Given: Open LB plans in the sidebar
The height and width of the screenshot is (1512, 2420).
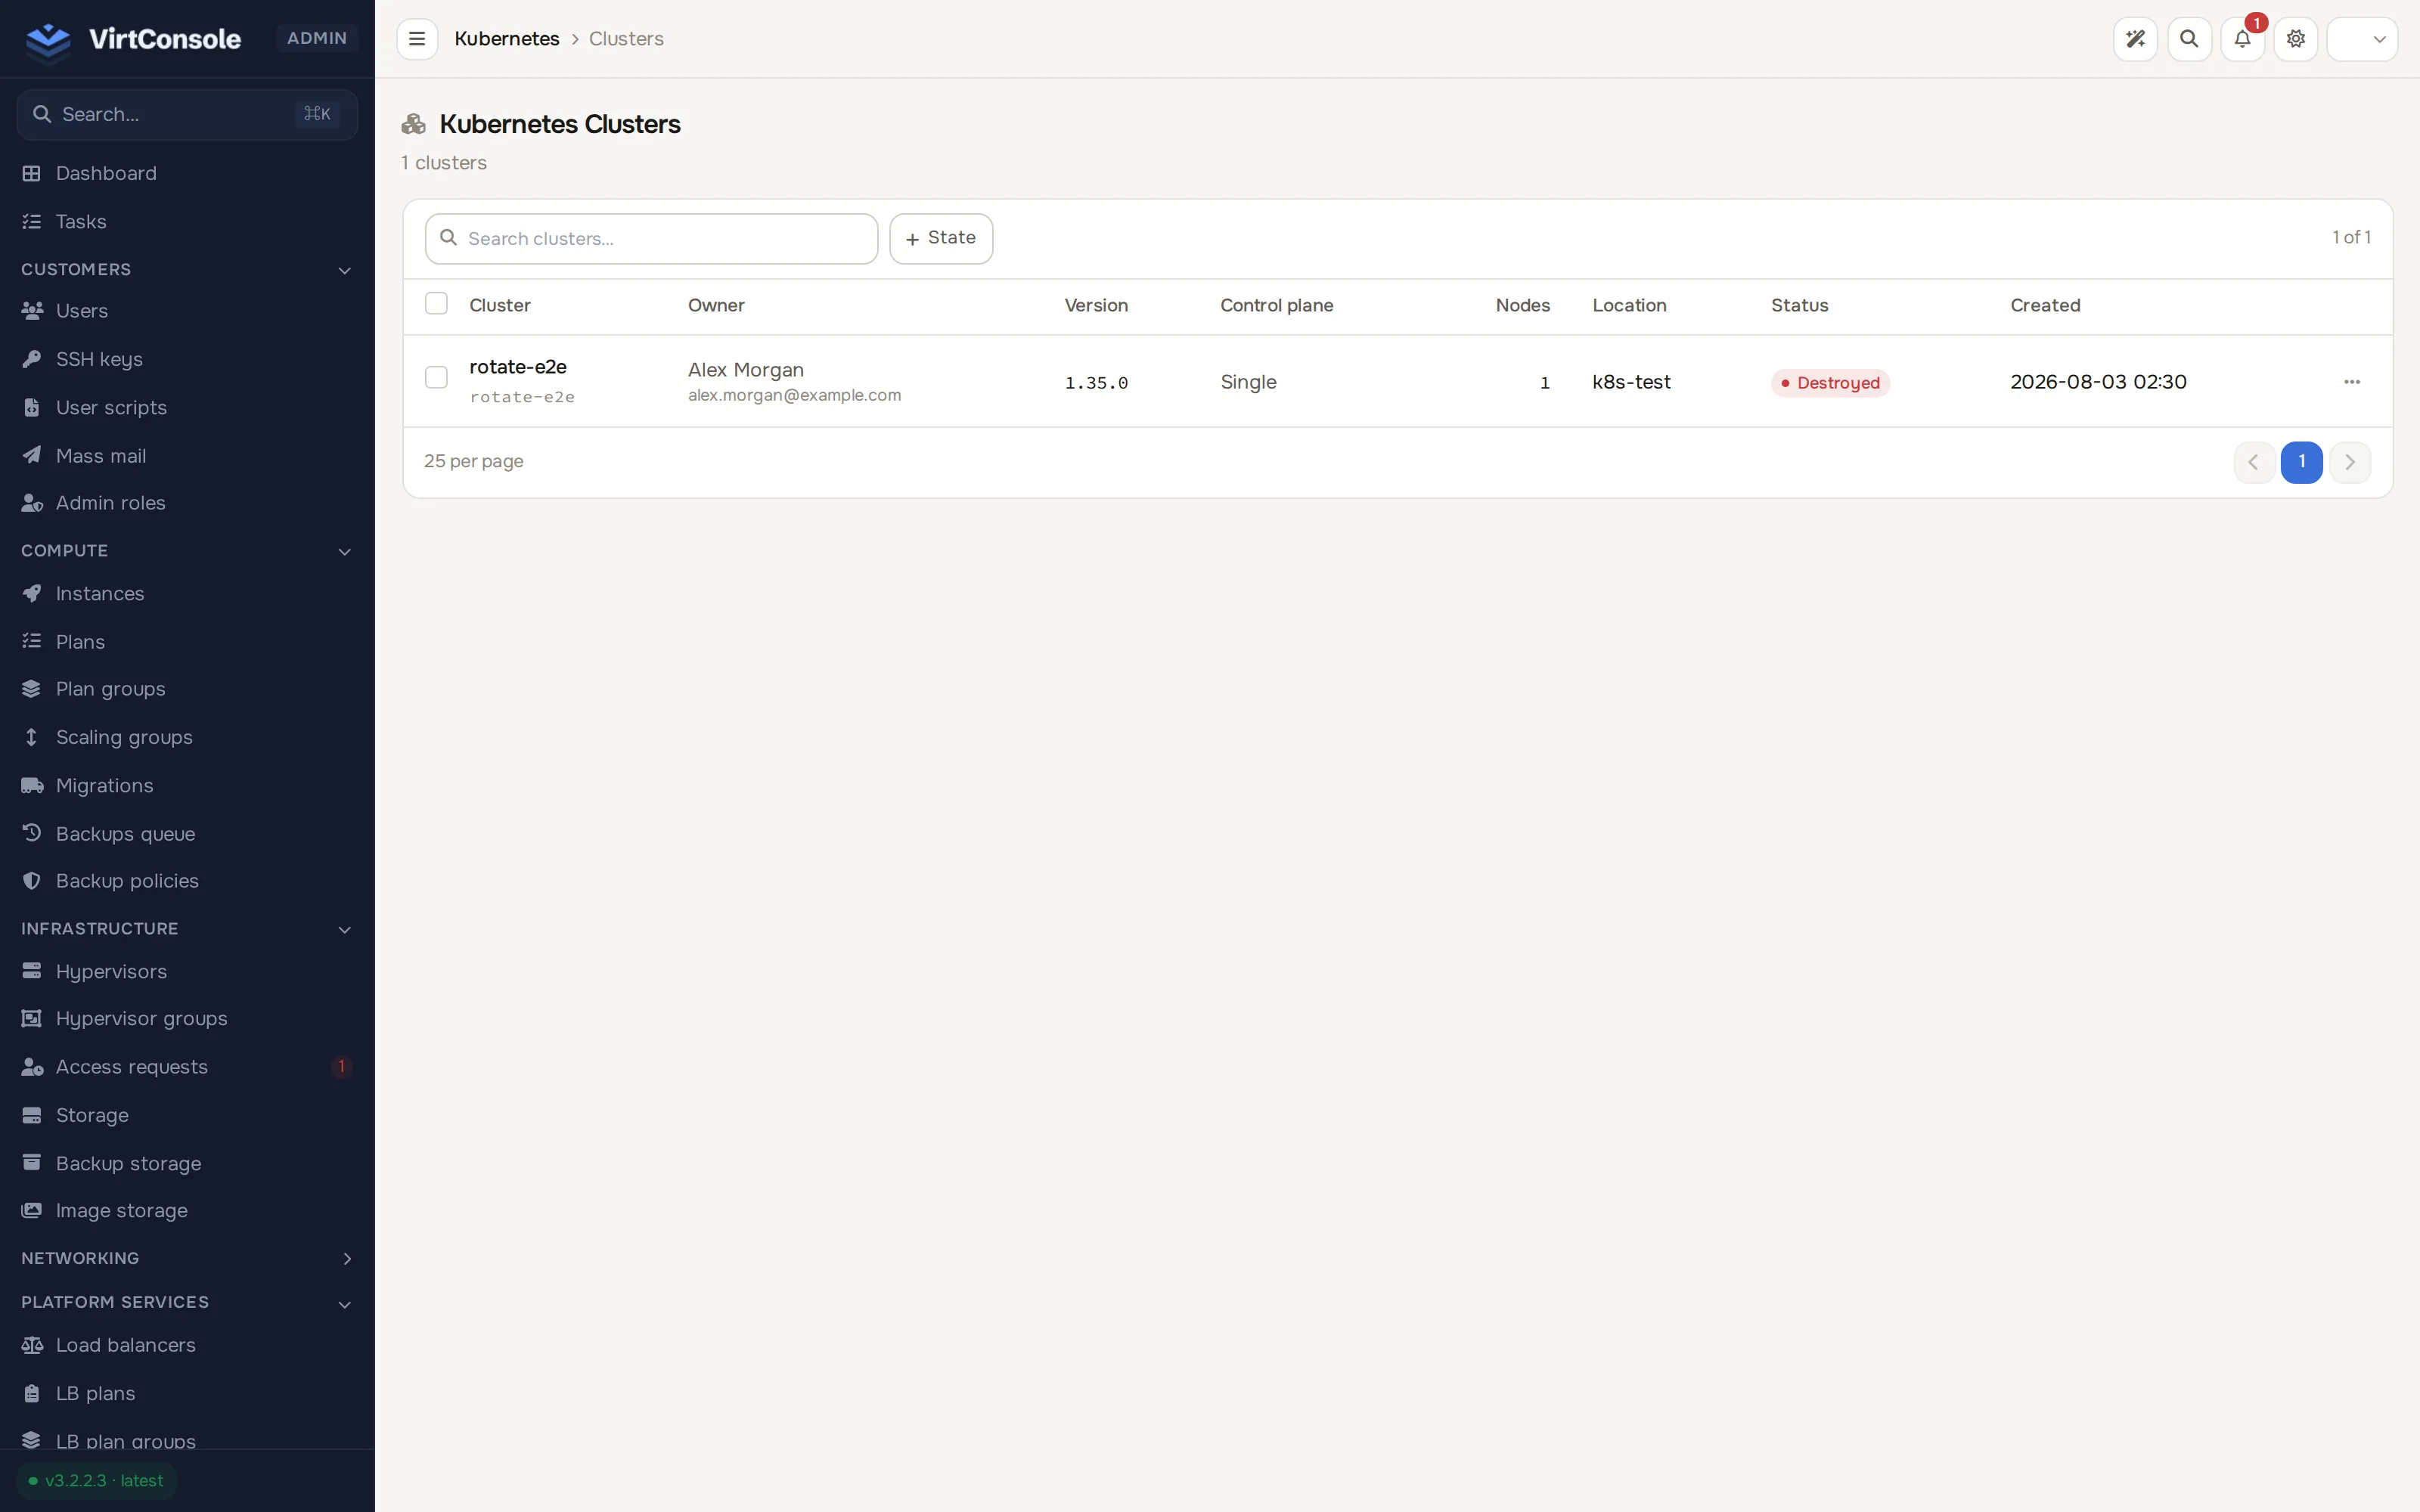Looking at the screenshot, I should 187,1394.
